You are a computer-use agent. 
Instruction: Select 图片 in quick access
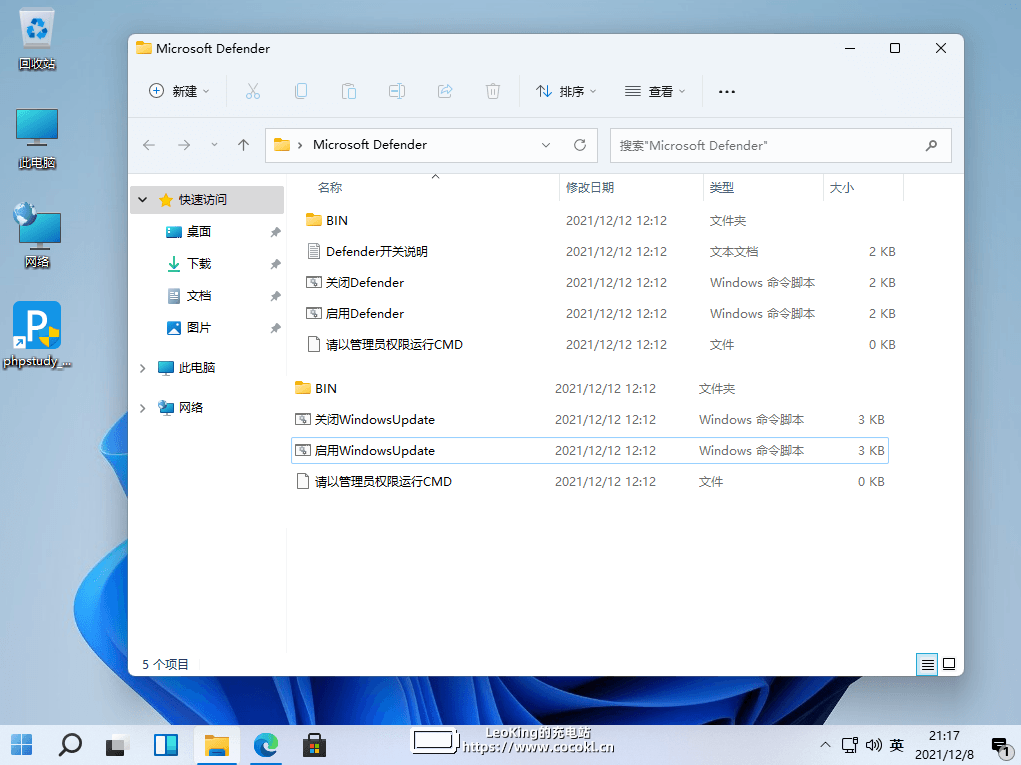coord(198,327)
